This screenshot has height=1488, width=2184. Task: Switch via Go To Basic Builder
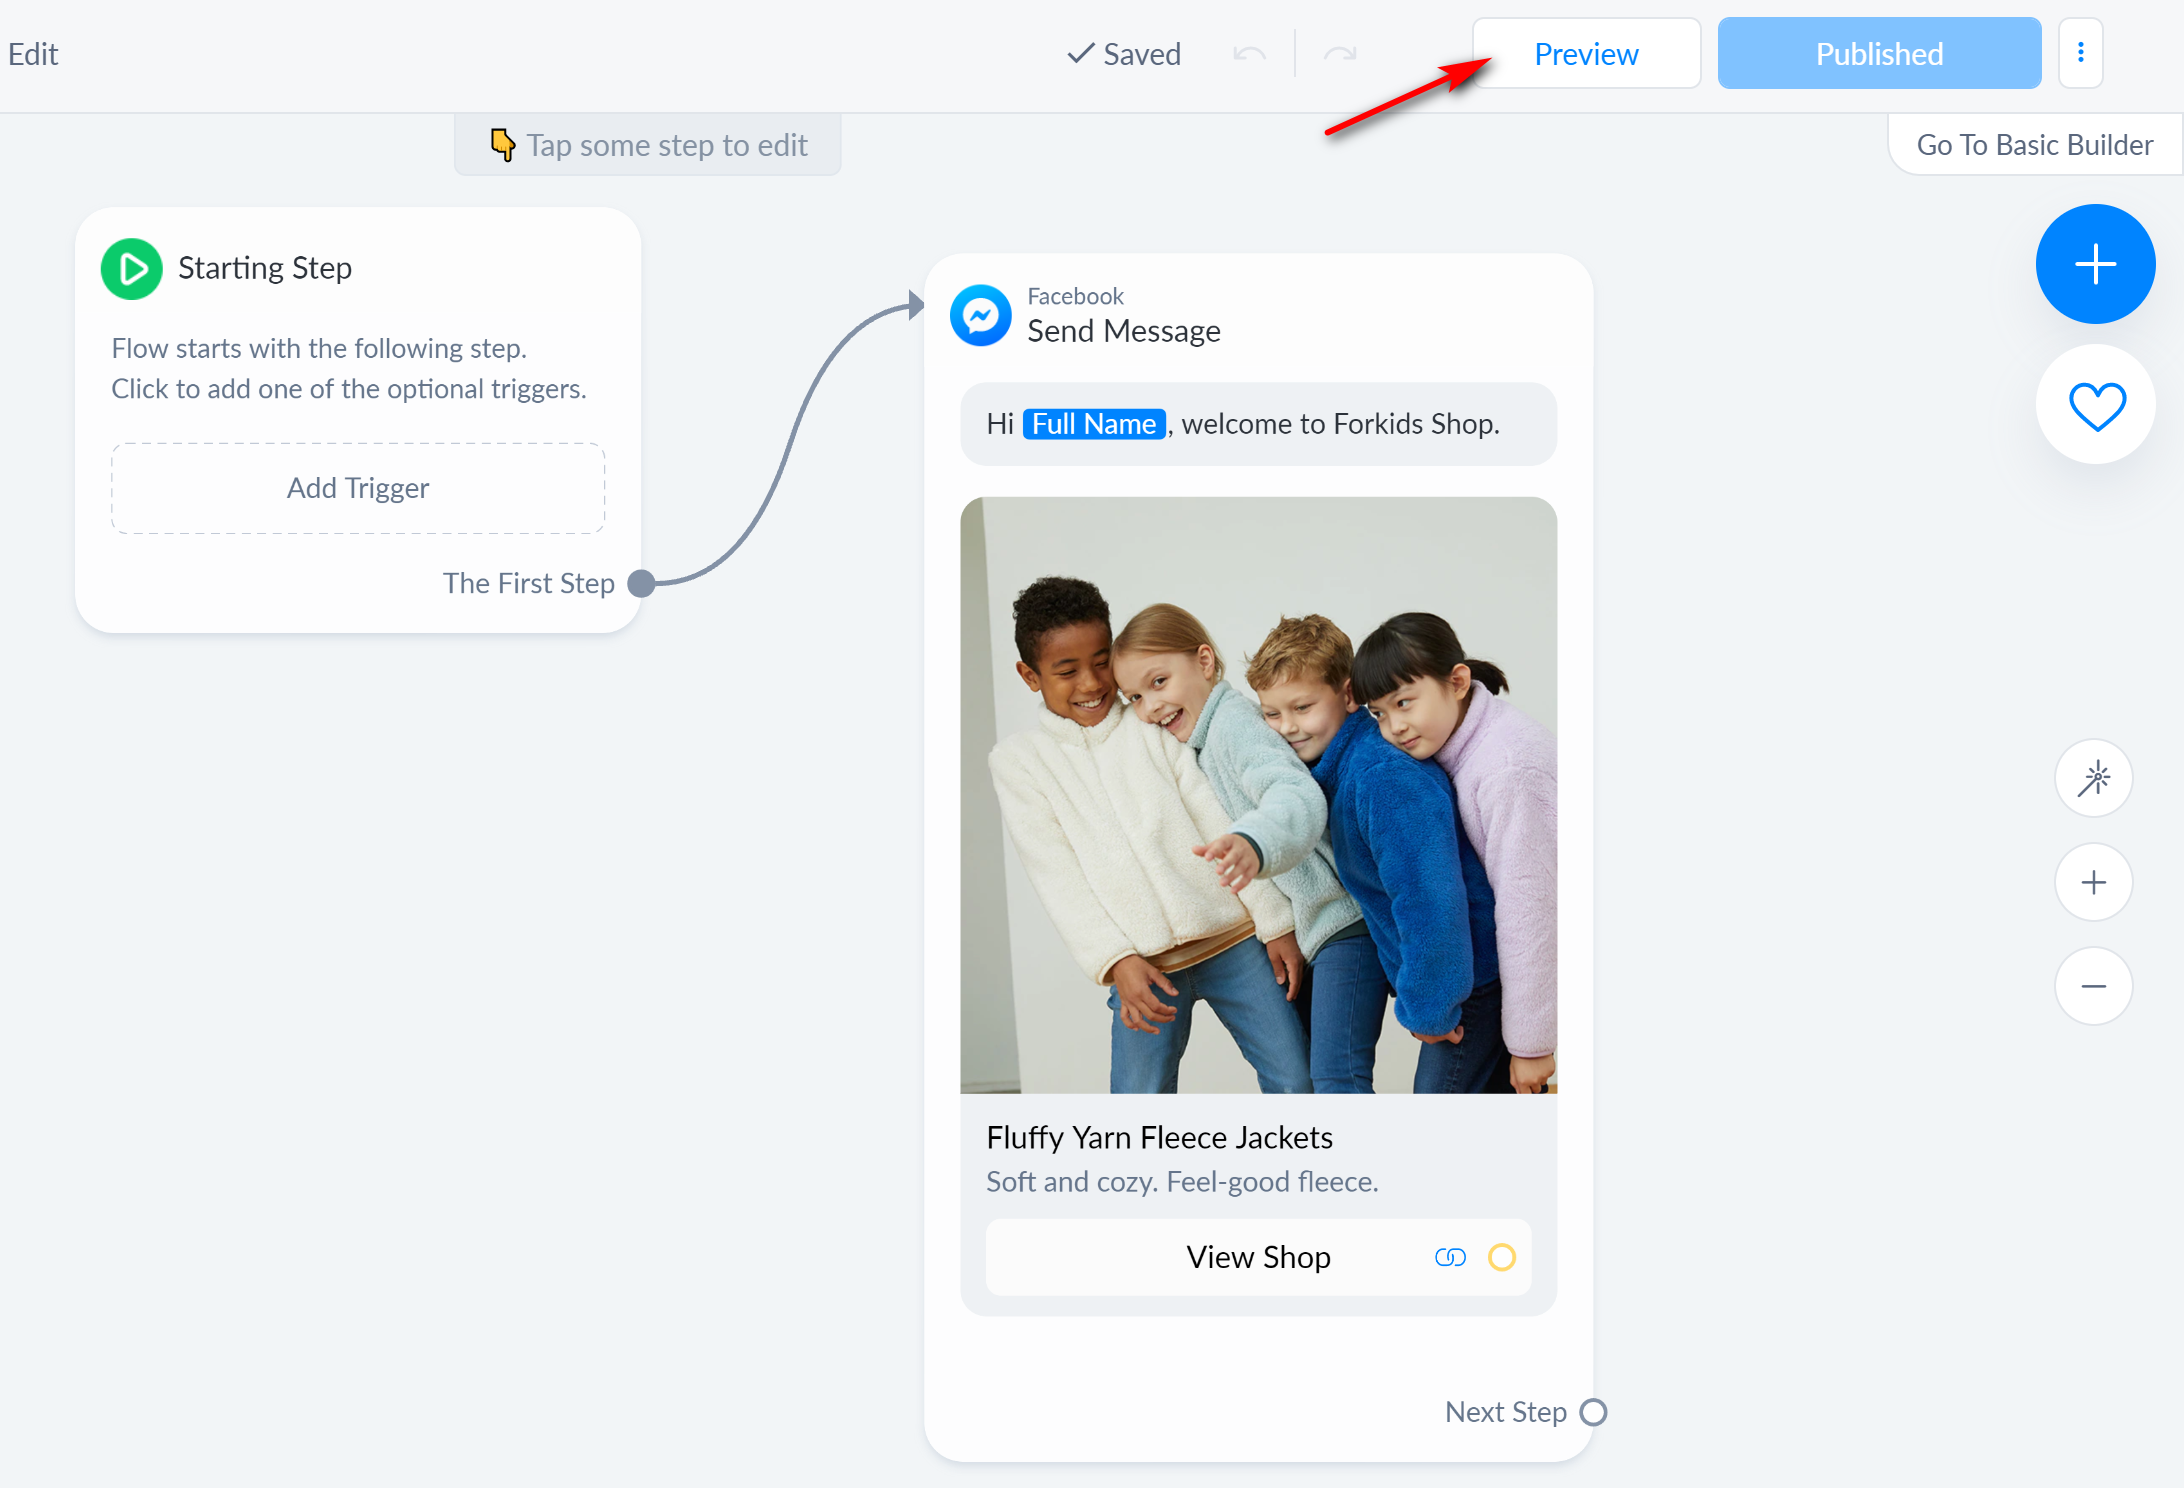tap(2034, 145)
